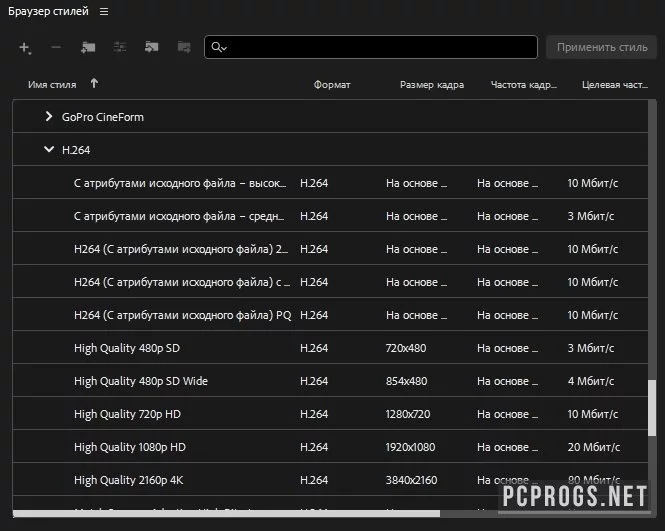Click the 1920x1080 frame size cell

[x=410, y=447]
